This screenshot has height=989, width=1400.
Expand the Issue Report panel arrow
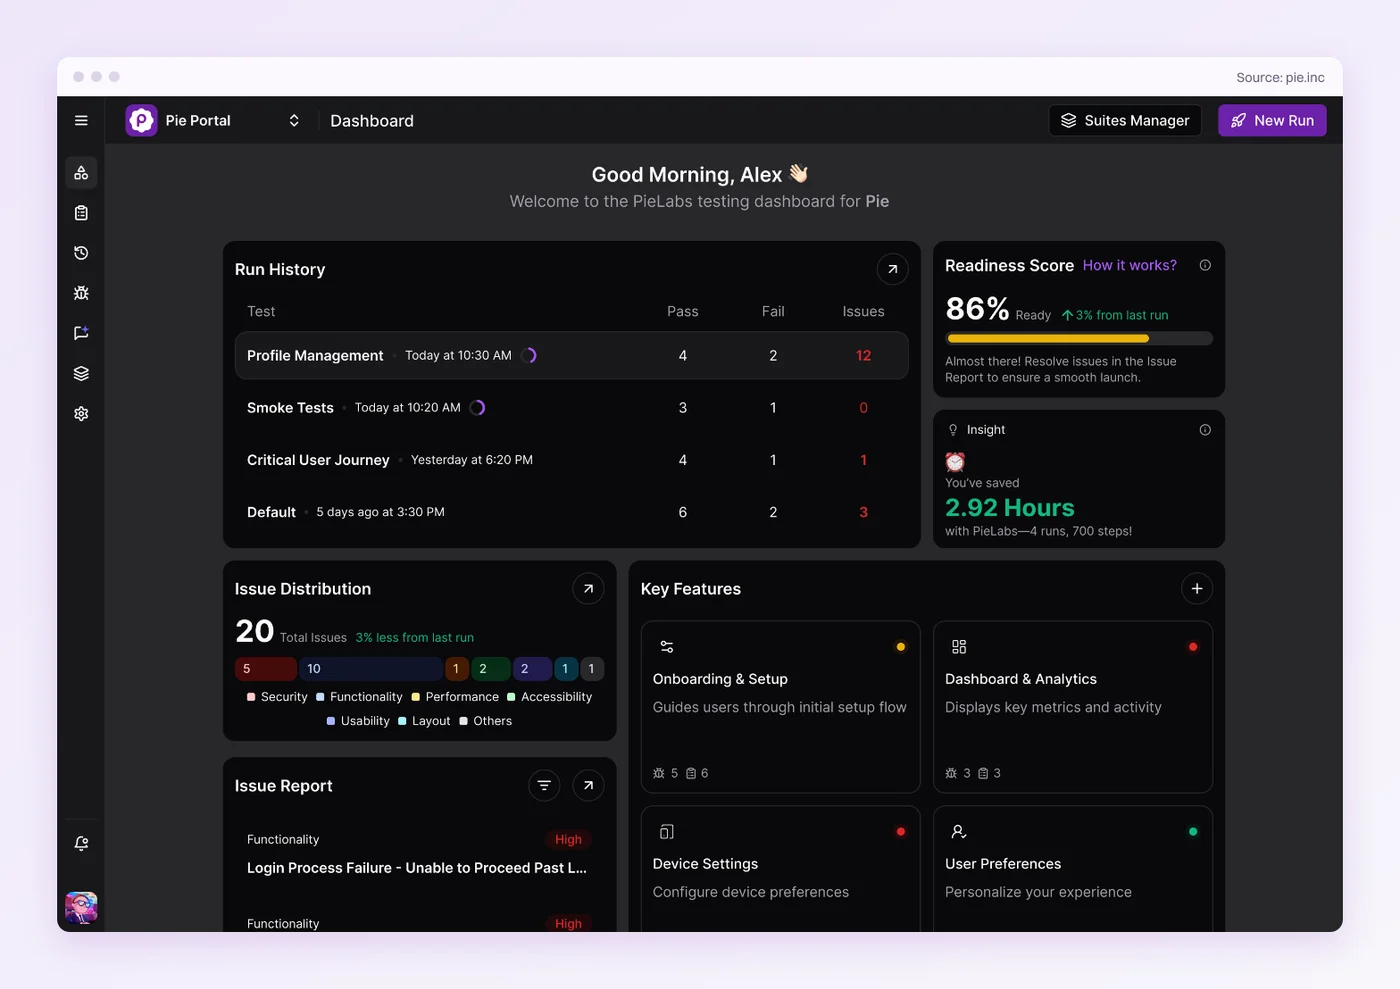pos(588,786)
